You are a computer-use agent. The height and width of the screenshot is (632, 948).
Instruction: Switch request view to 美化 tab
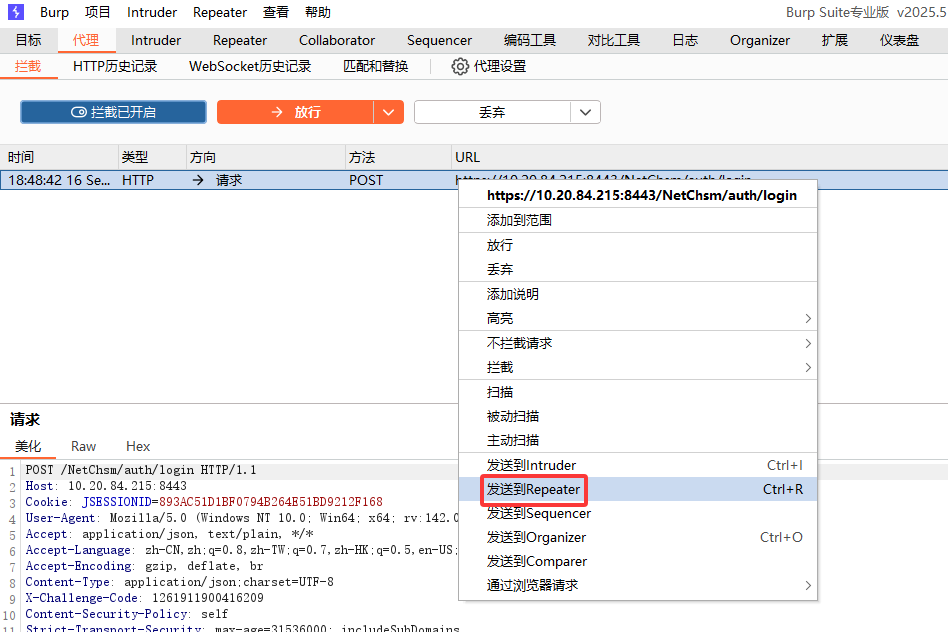[x=28, y=446]
